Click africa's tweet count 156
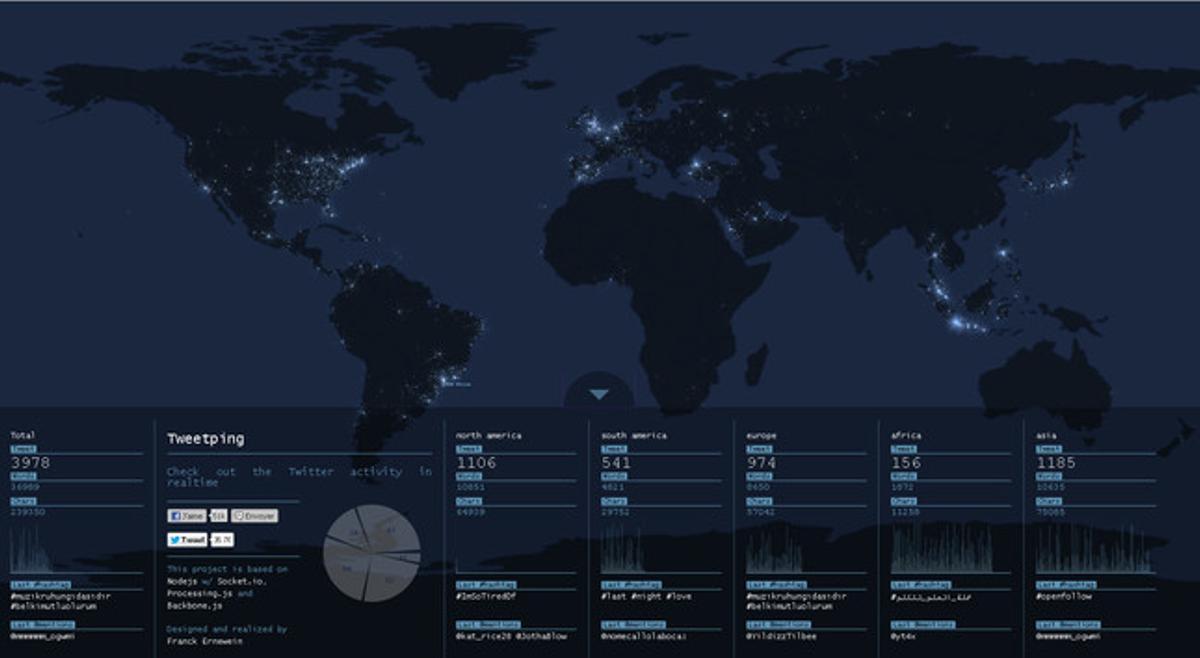The height and width of the screenshot is (658, 1200). (906, 463)
